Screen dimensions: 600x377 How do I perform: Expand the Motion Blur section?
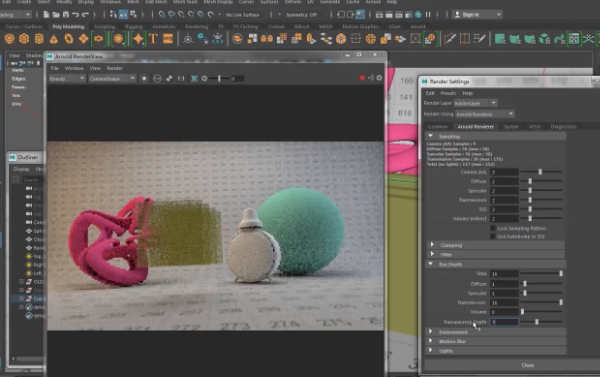point(431,341)
